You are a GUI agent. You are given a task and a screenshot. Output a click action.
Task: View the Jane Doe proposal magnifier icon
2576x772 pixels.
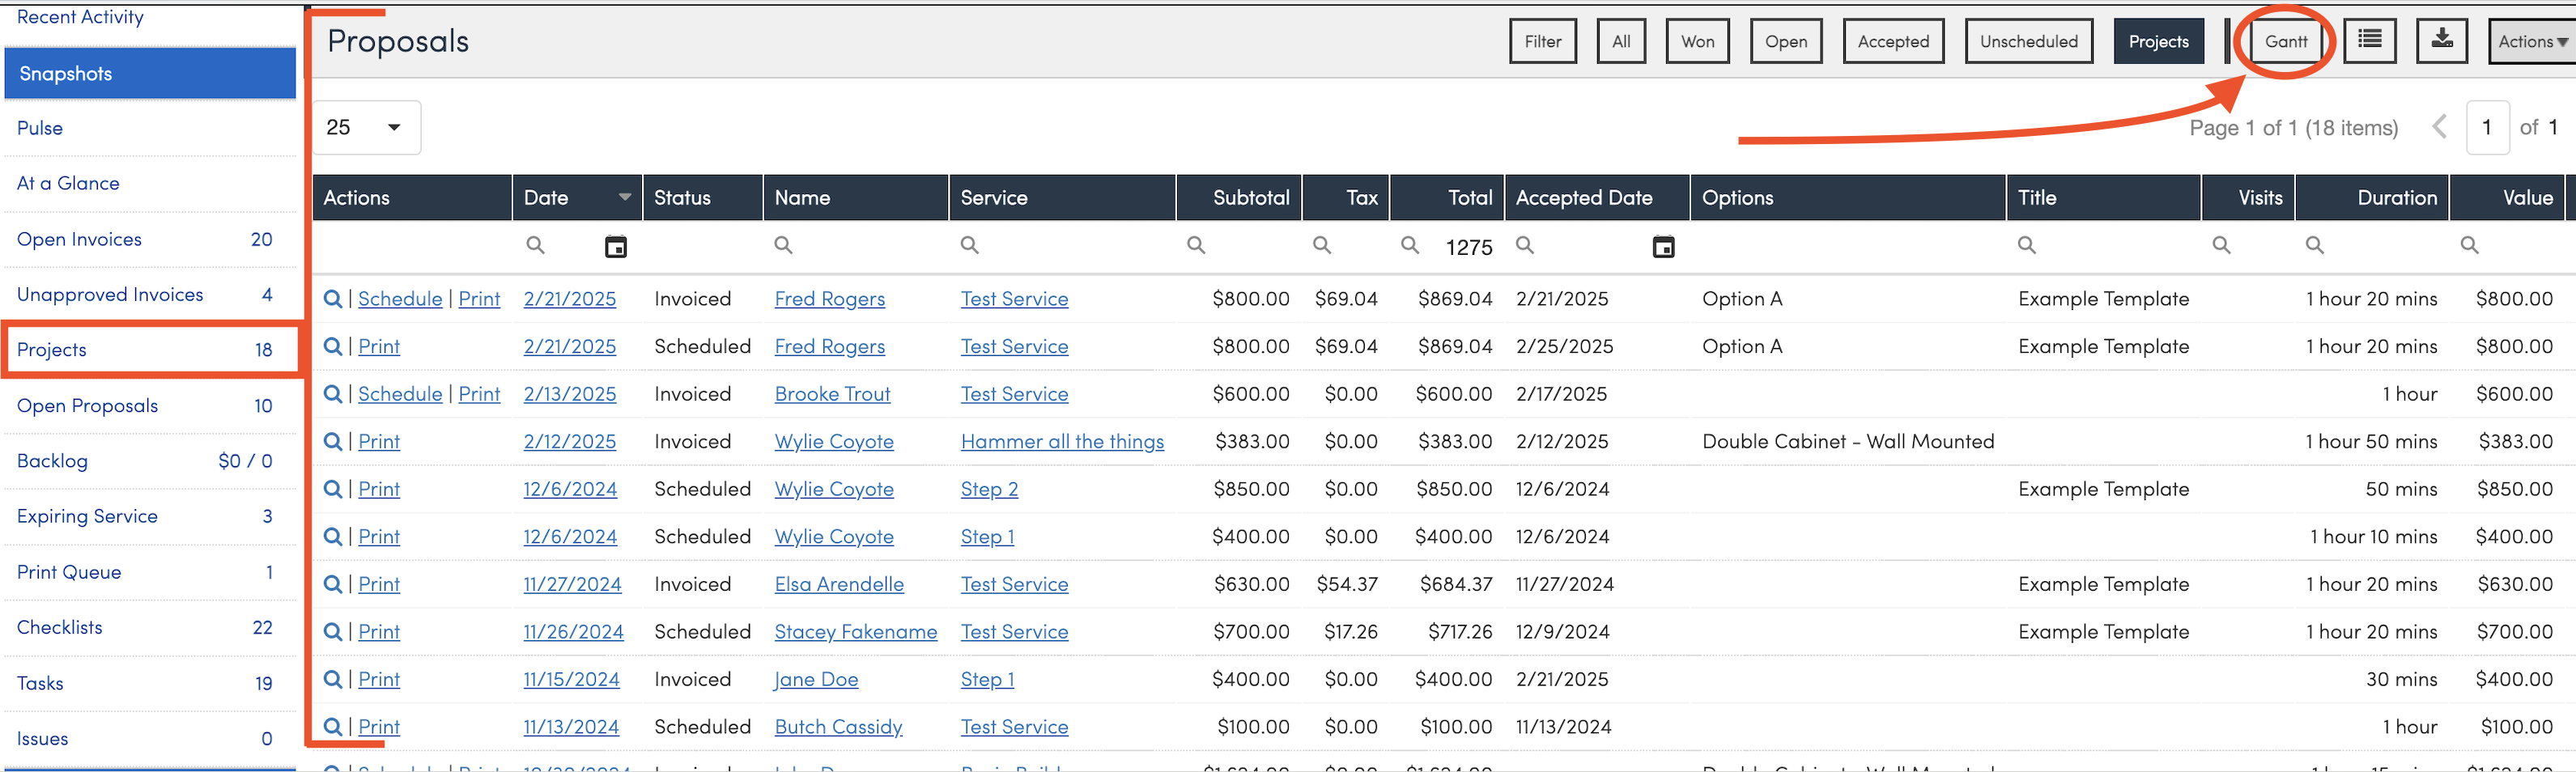tap(333, 679)
